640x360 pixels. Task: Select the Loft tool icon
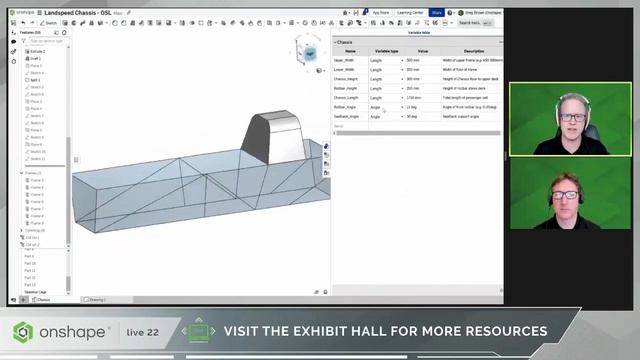point(92,23)
